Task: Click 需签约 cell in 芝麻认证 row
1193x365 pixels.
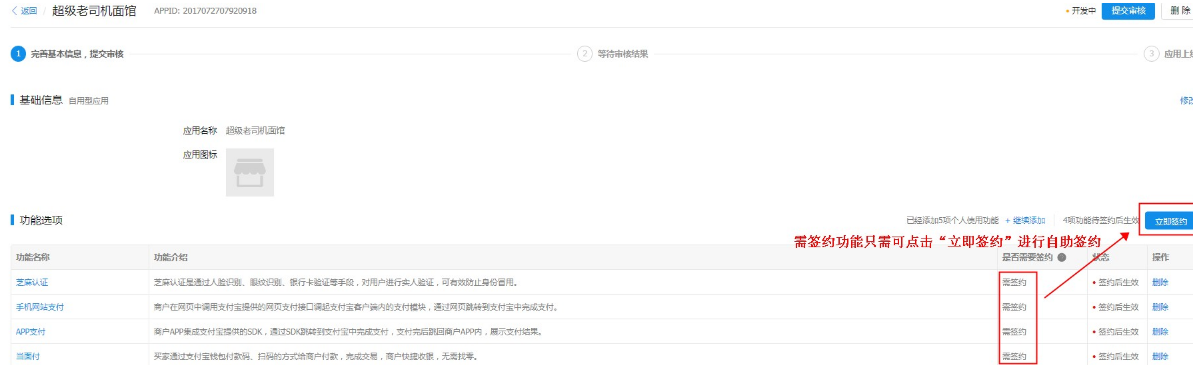Action: coord(1014,282)
